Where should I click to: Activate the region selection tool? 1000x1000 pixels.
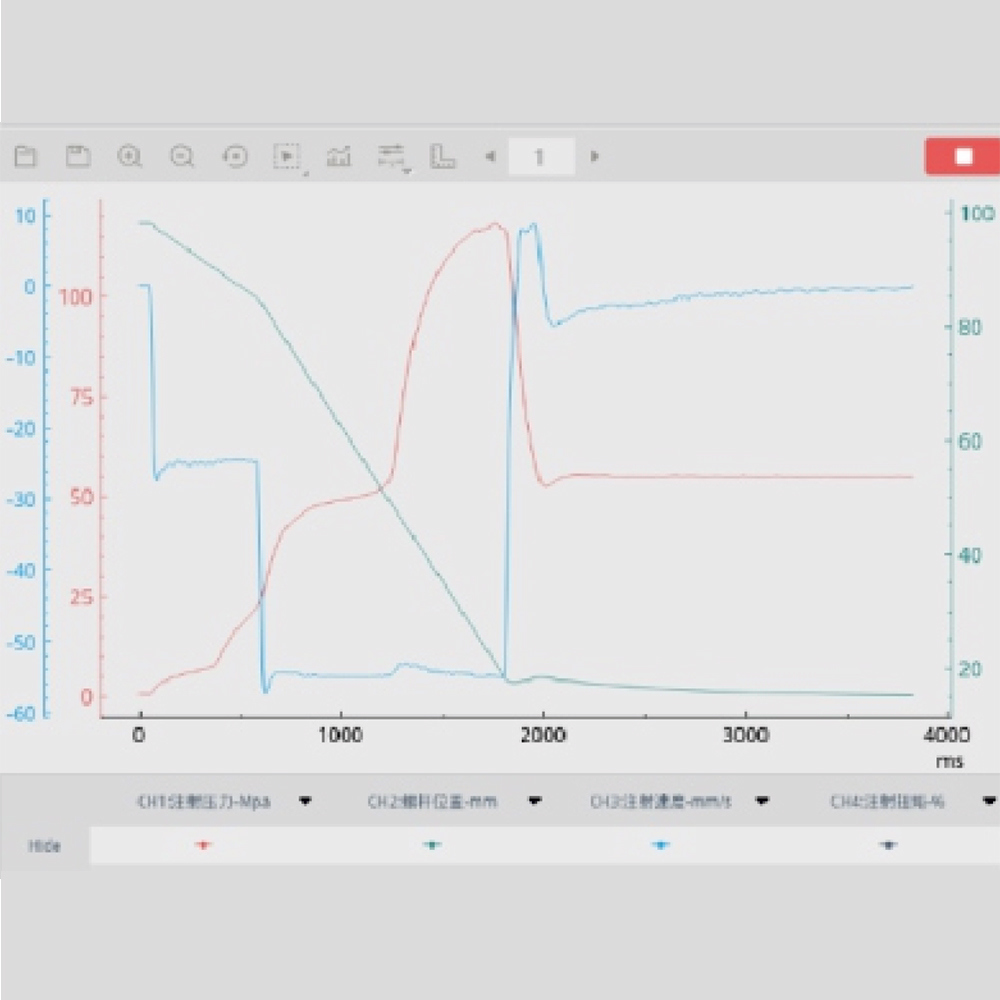coord(288,157)
